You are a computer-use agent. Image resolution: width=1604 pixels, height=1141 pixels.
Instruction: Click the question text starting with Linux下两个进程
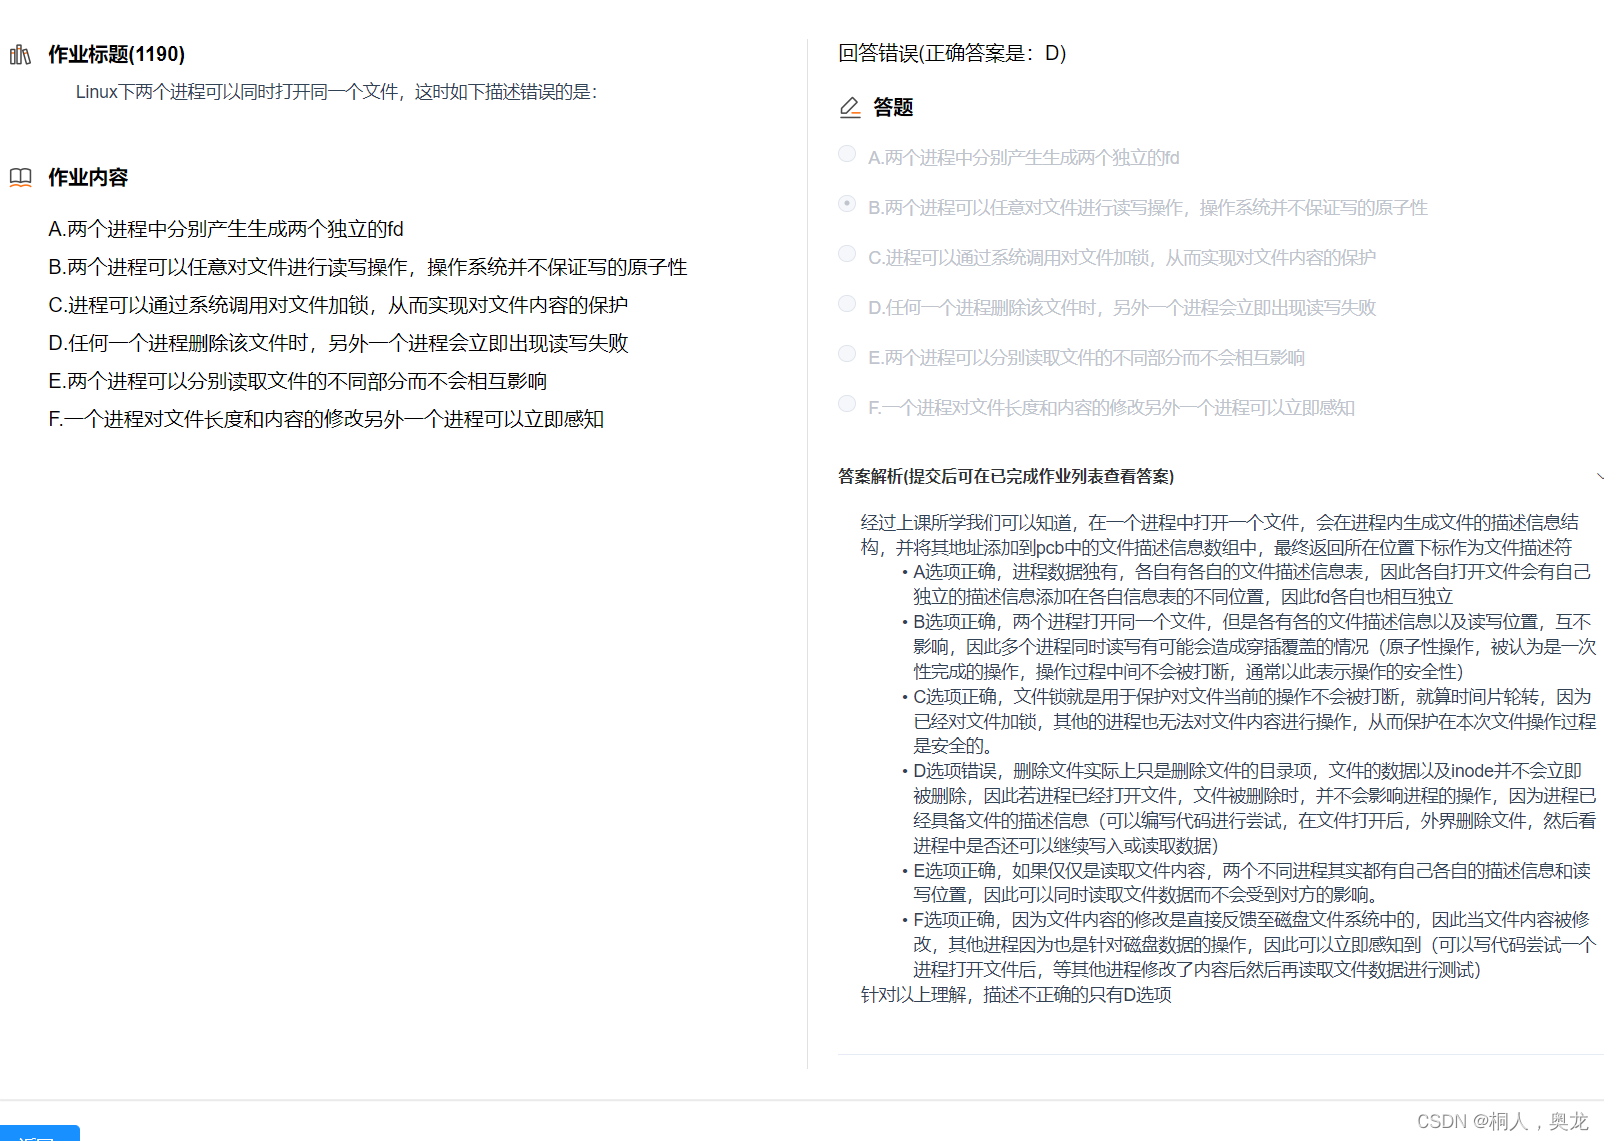pos(337,92)
